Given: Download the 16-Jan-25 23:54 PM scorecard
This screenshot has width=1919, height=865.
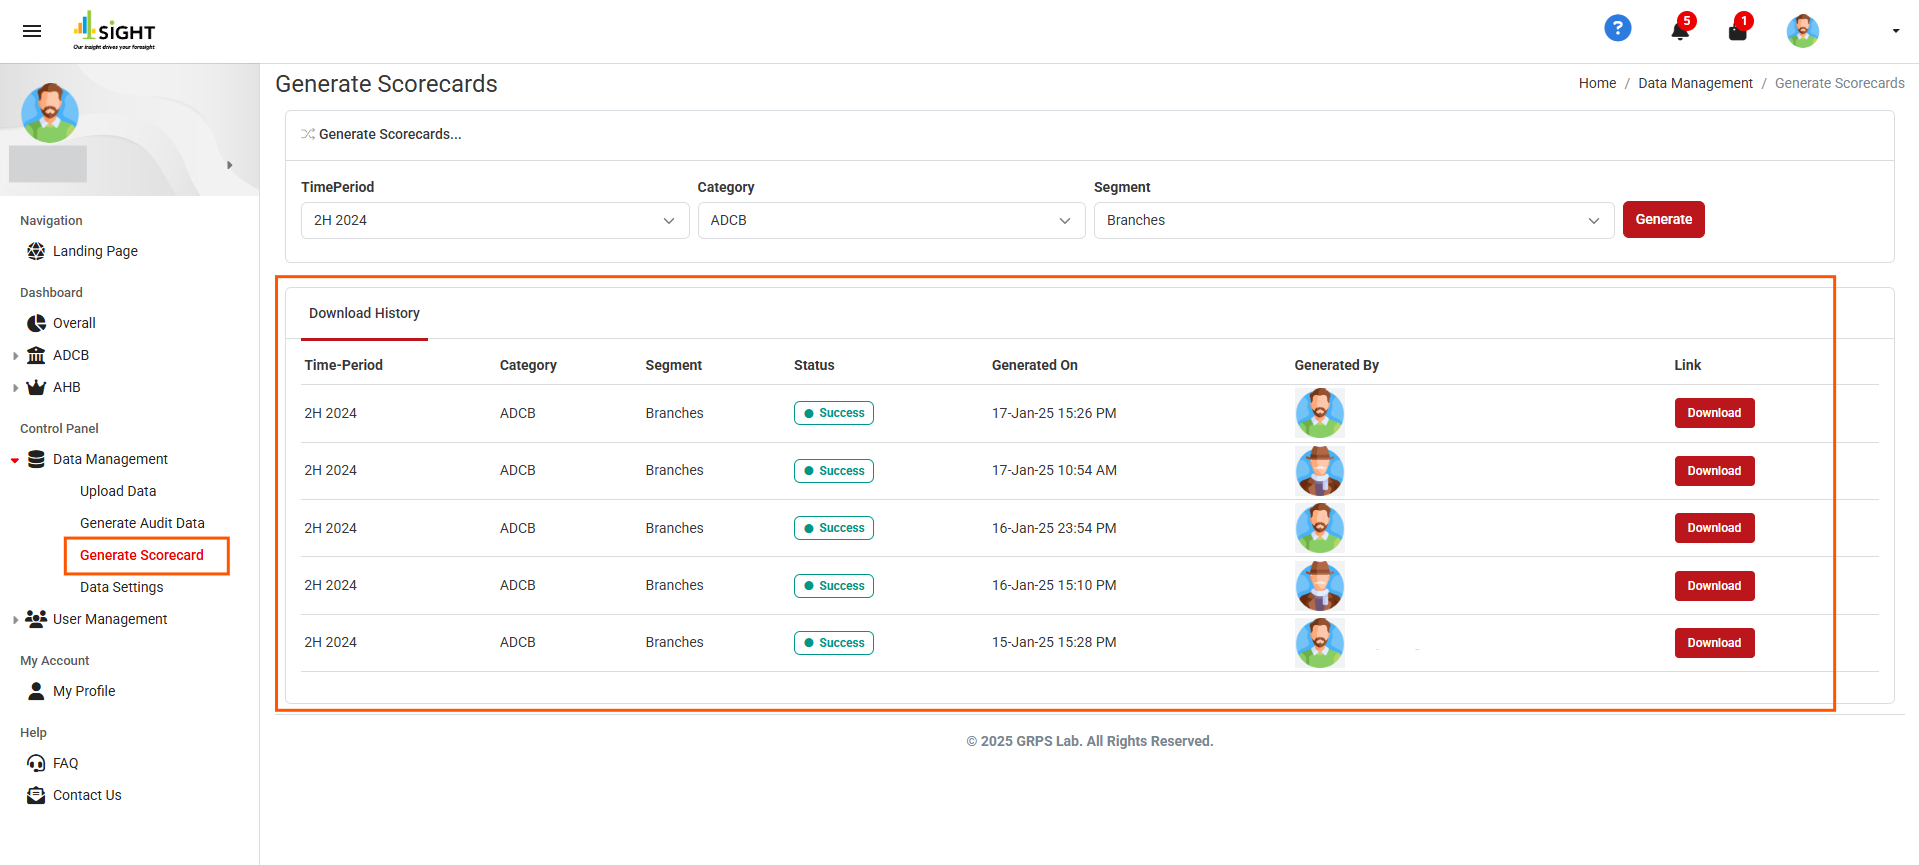Looking at the screenshot, I should pos(1714,528).
